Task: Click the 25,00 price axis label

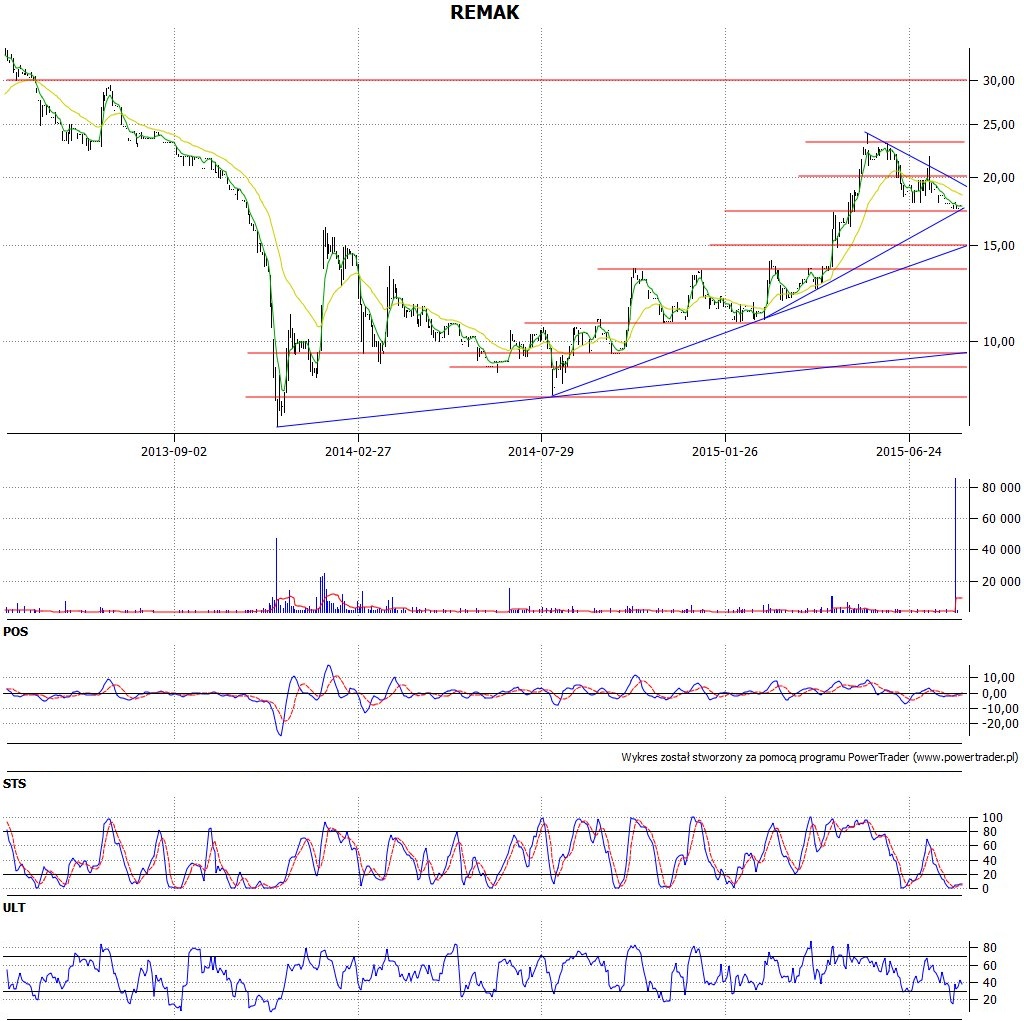Action: [x=999, y=124]
